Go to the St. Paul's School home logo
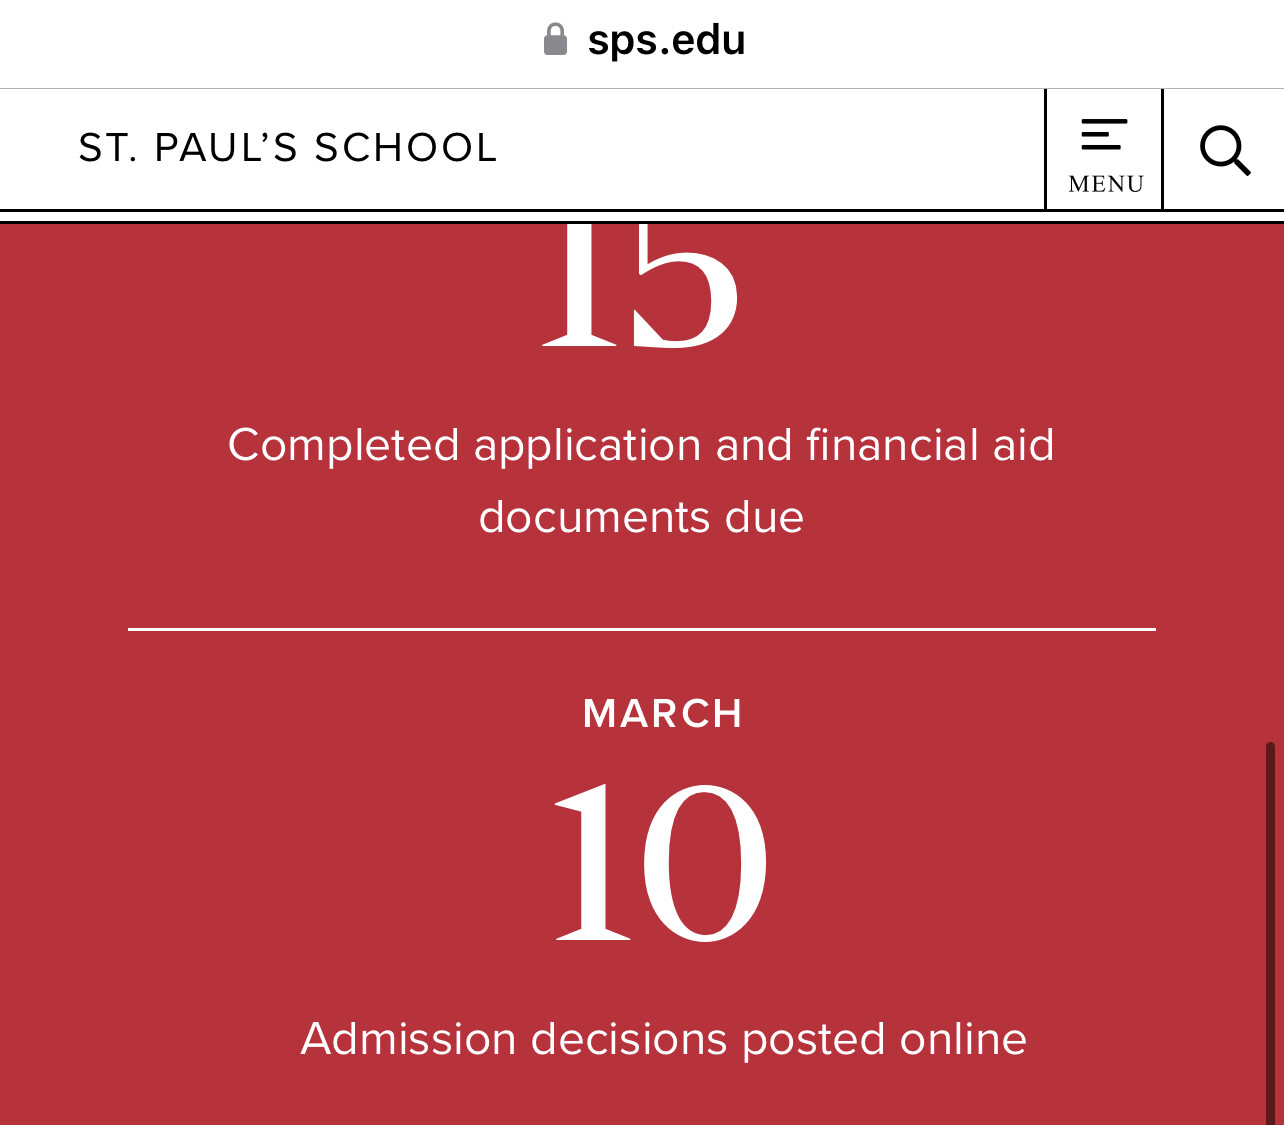 (288, 148)
